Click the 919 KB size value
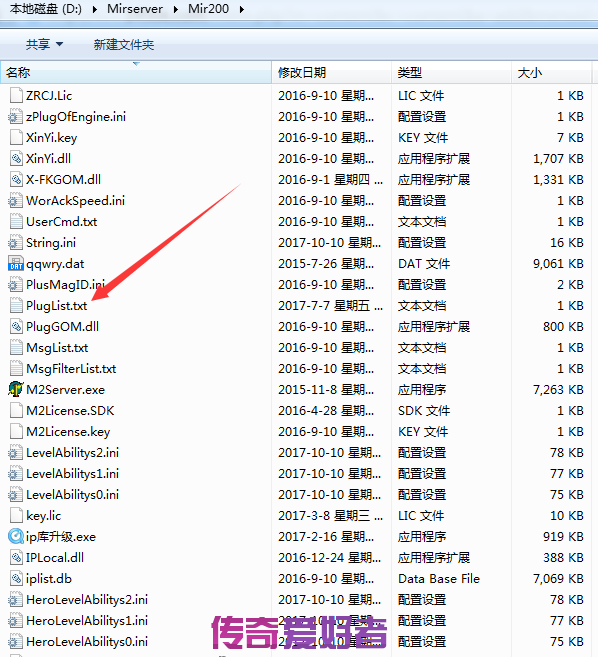The height and width of the screenshot is (657, 598). point(563,537)
